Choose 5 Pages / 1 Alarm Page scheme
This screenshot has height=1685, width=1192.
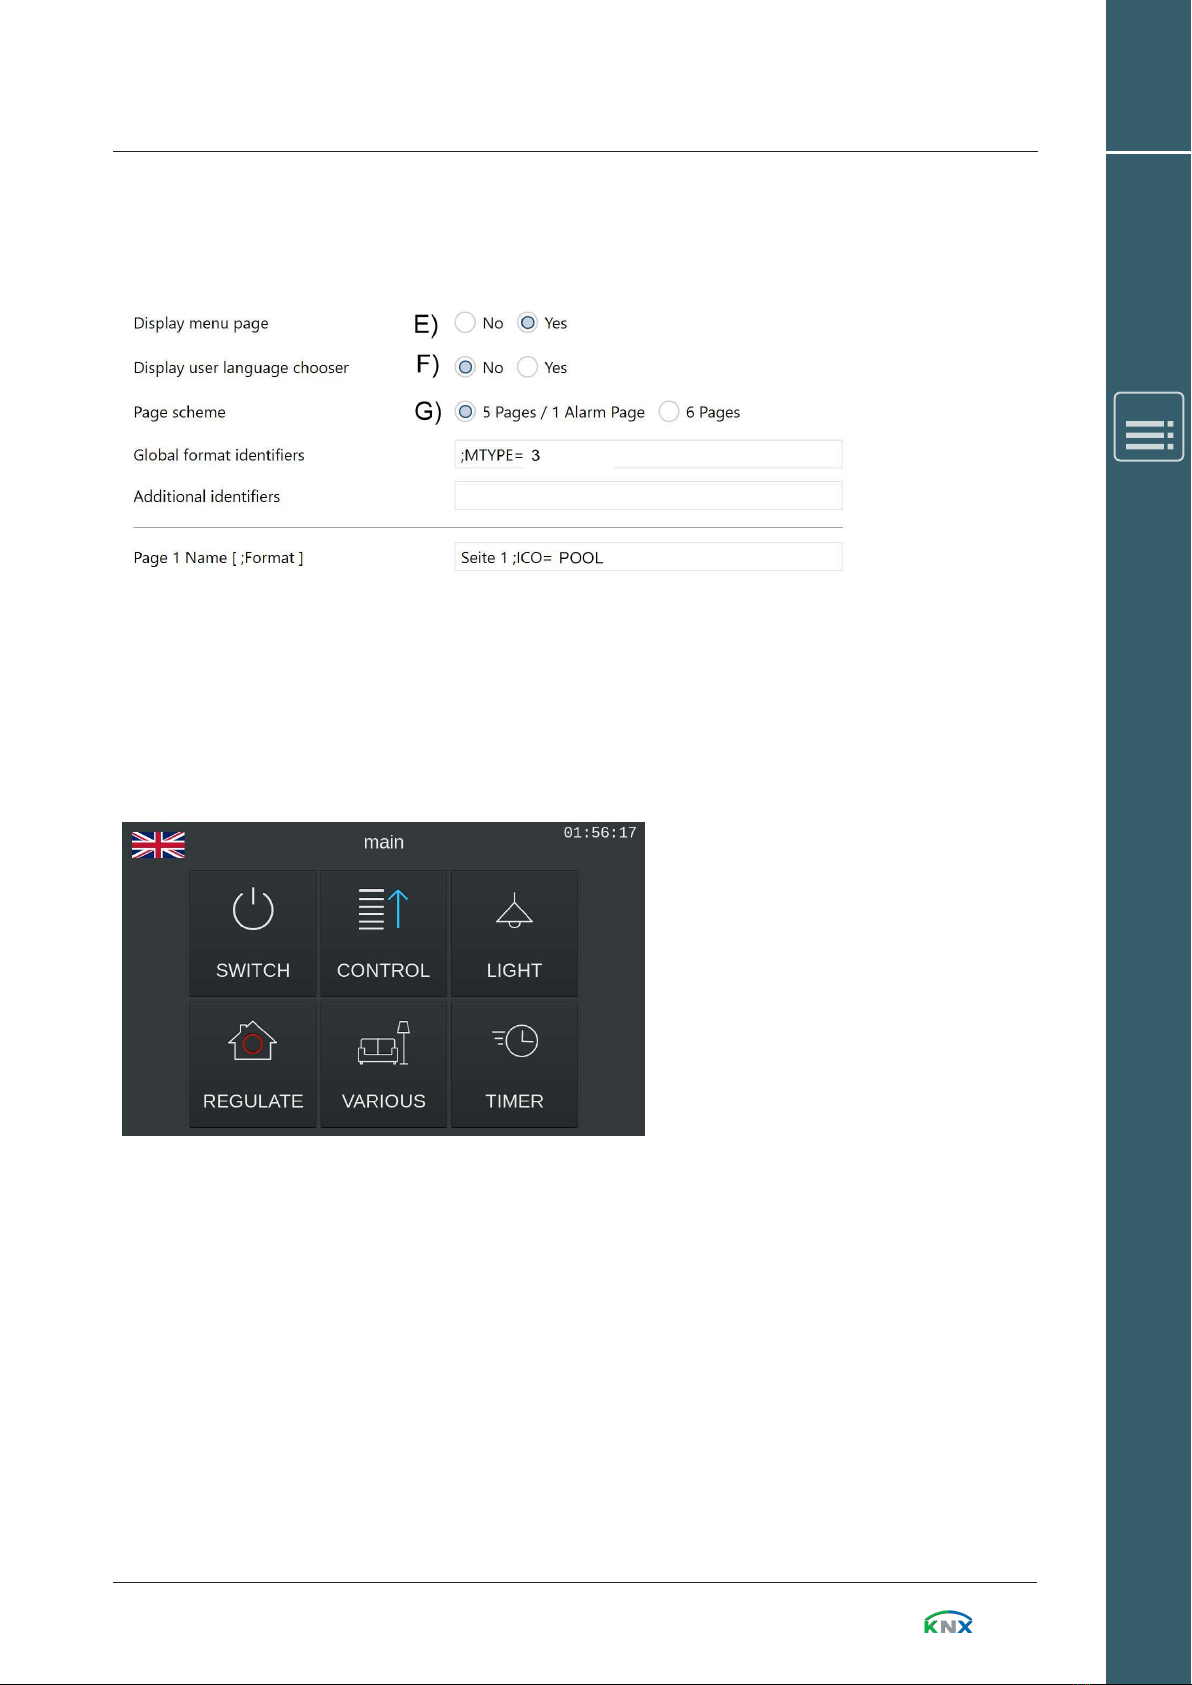[465, 412]
